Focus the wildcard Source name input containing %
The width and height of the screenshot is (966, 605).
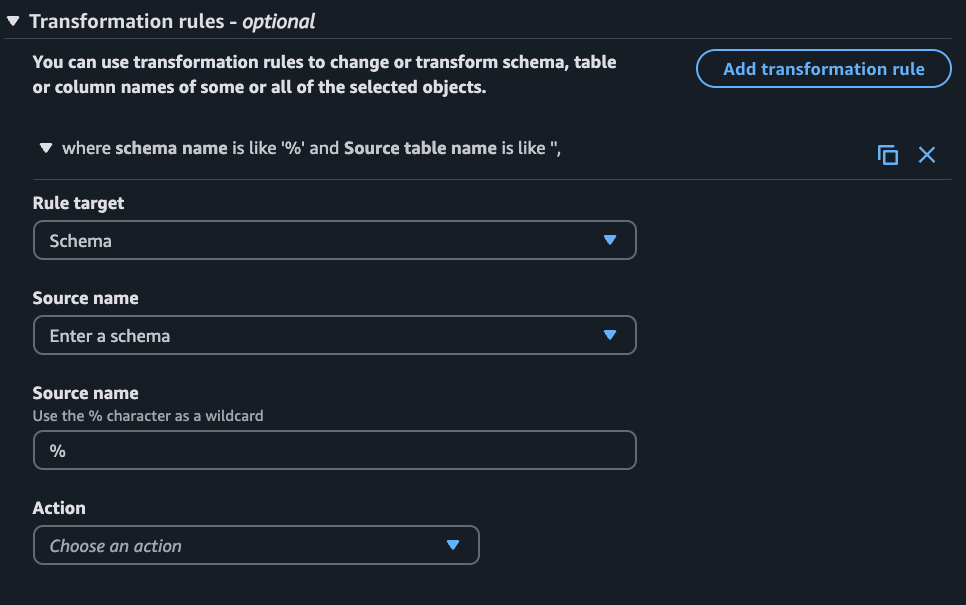[x=334, y=451]
